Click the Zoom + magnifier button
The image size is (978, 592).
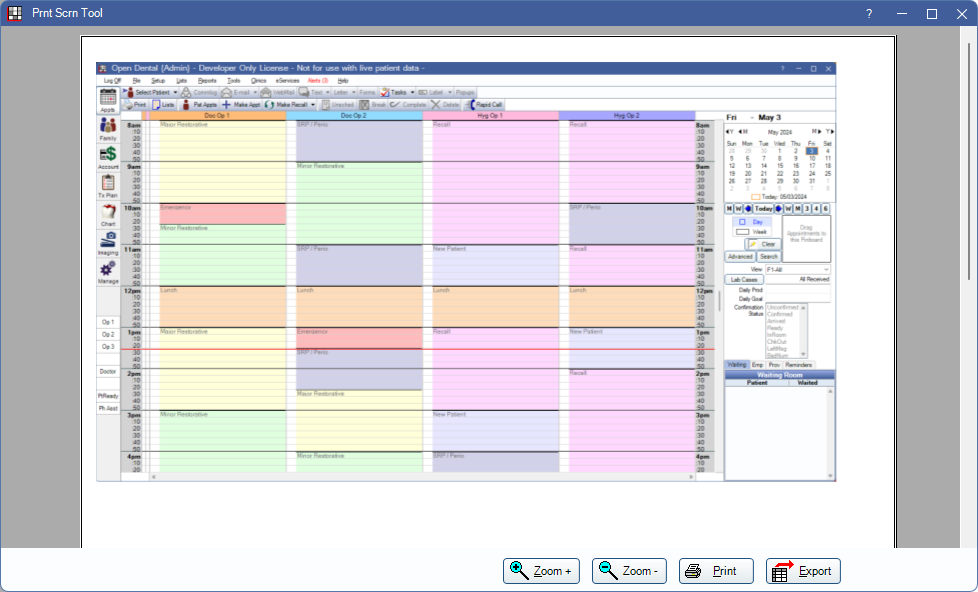point(542,571)
